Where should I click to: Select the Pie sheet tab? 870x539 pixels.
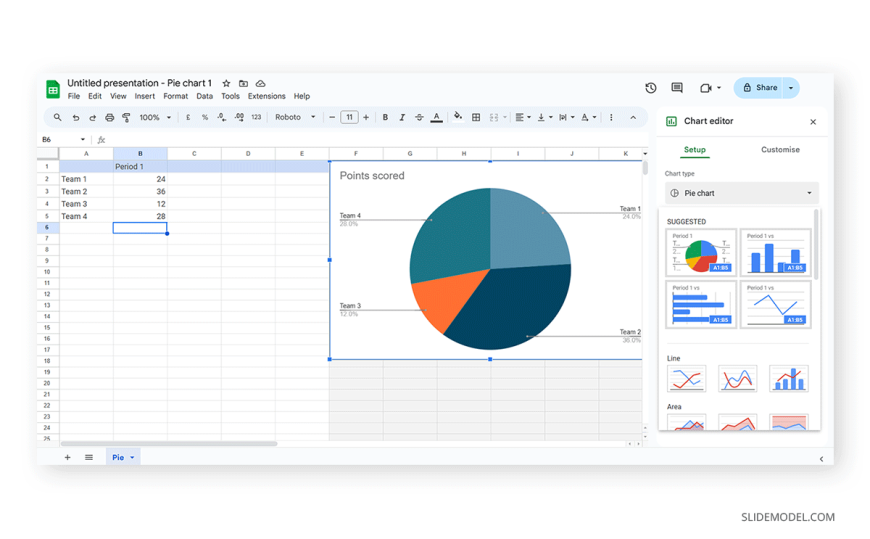click(x=123, y=457)
